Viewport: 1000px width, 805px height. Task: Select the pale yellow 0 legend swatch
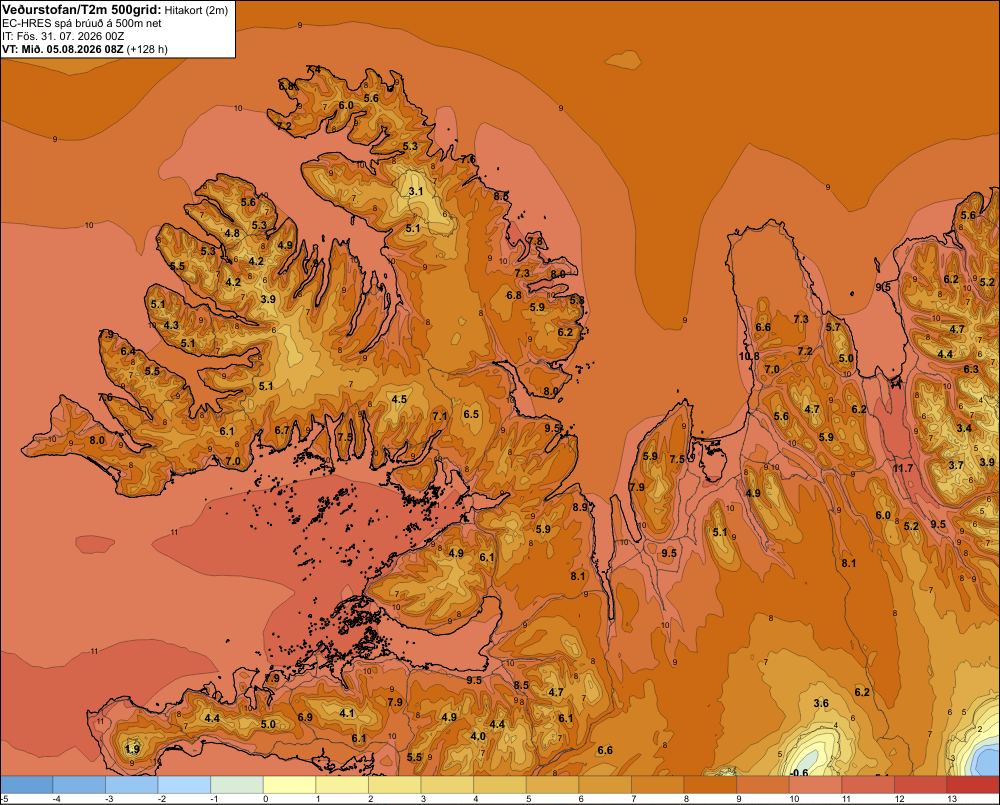click(x=290, y=785)
